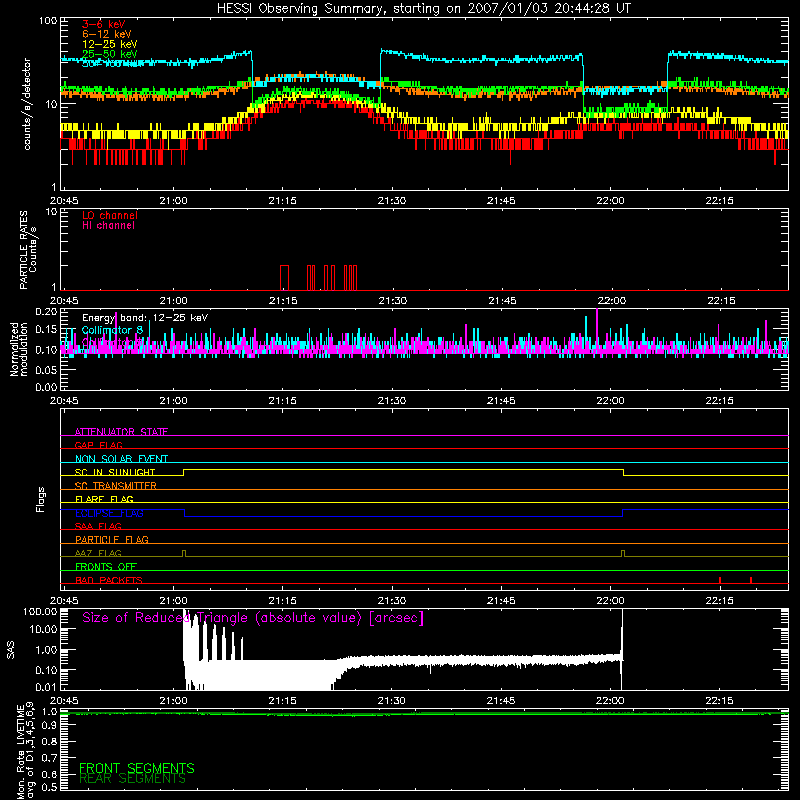800x800 pixels.
Task: Click the 0.9 value on livetime y-axis
Action: point(49,726)
